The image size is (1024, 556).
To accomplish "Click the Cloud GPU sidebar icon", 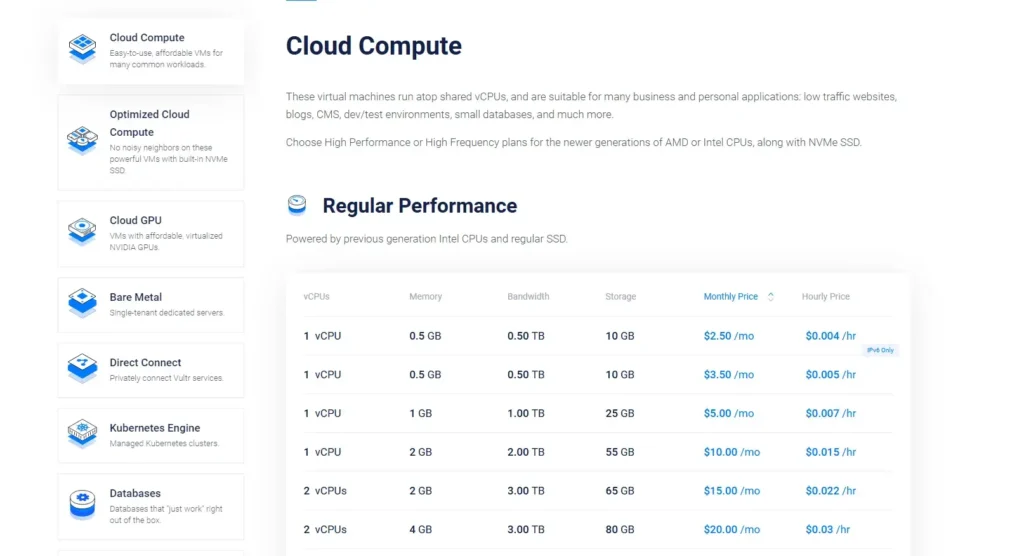I will [82, 232].
